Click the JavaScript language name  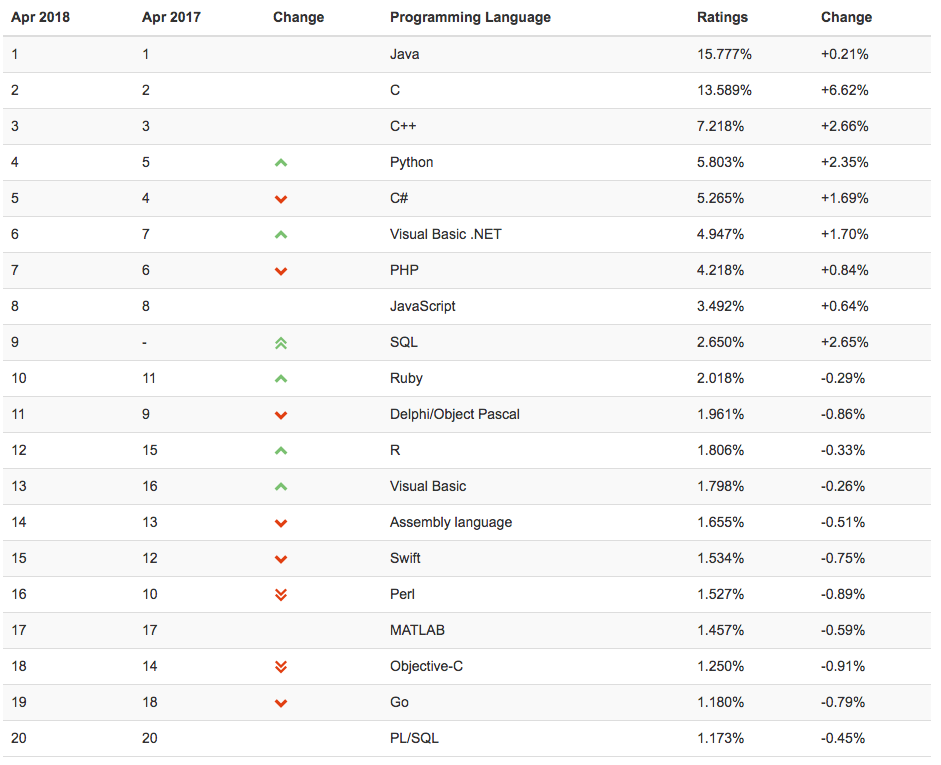pyautogui.click(x=422, y=306)
